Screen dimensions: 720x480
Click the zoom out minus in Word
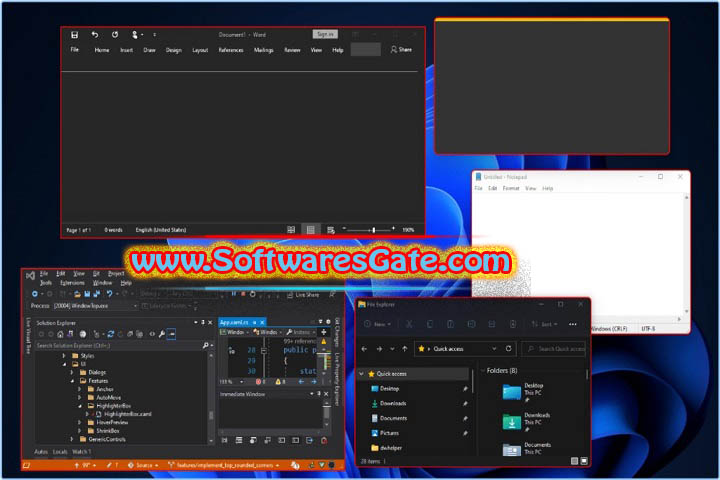[343, 228]
